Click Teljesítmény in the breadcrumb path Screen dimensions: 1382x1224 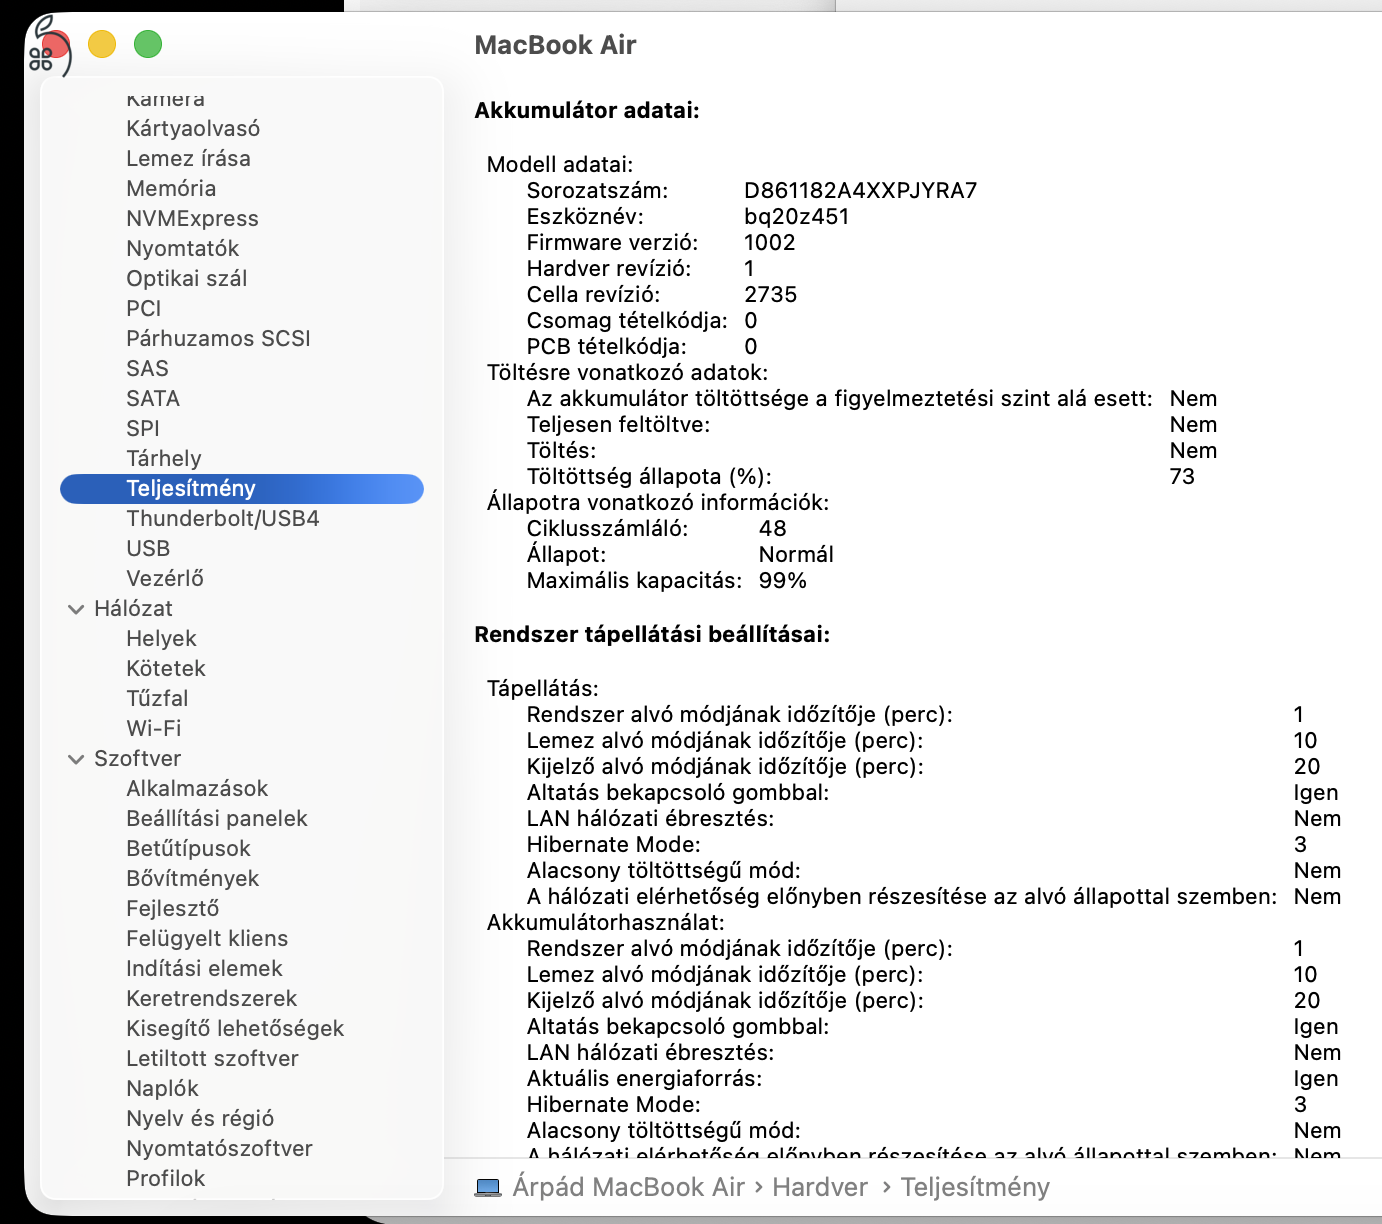point(974,1186)
